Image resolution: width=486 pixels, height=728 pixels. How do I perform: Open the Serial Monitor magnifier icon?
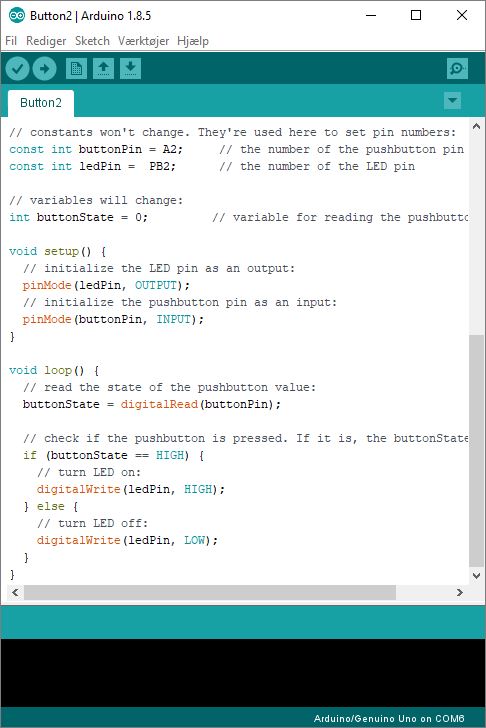(457, 69)
